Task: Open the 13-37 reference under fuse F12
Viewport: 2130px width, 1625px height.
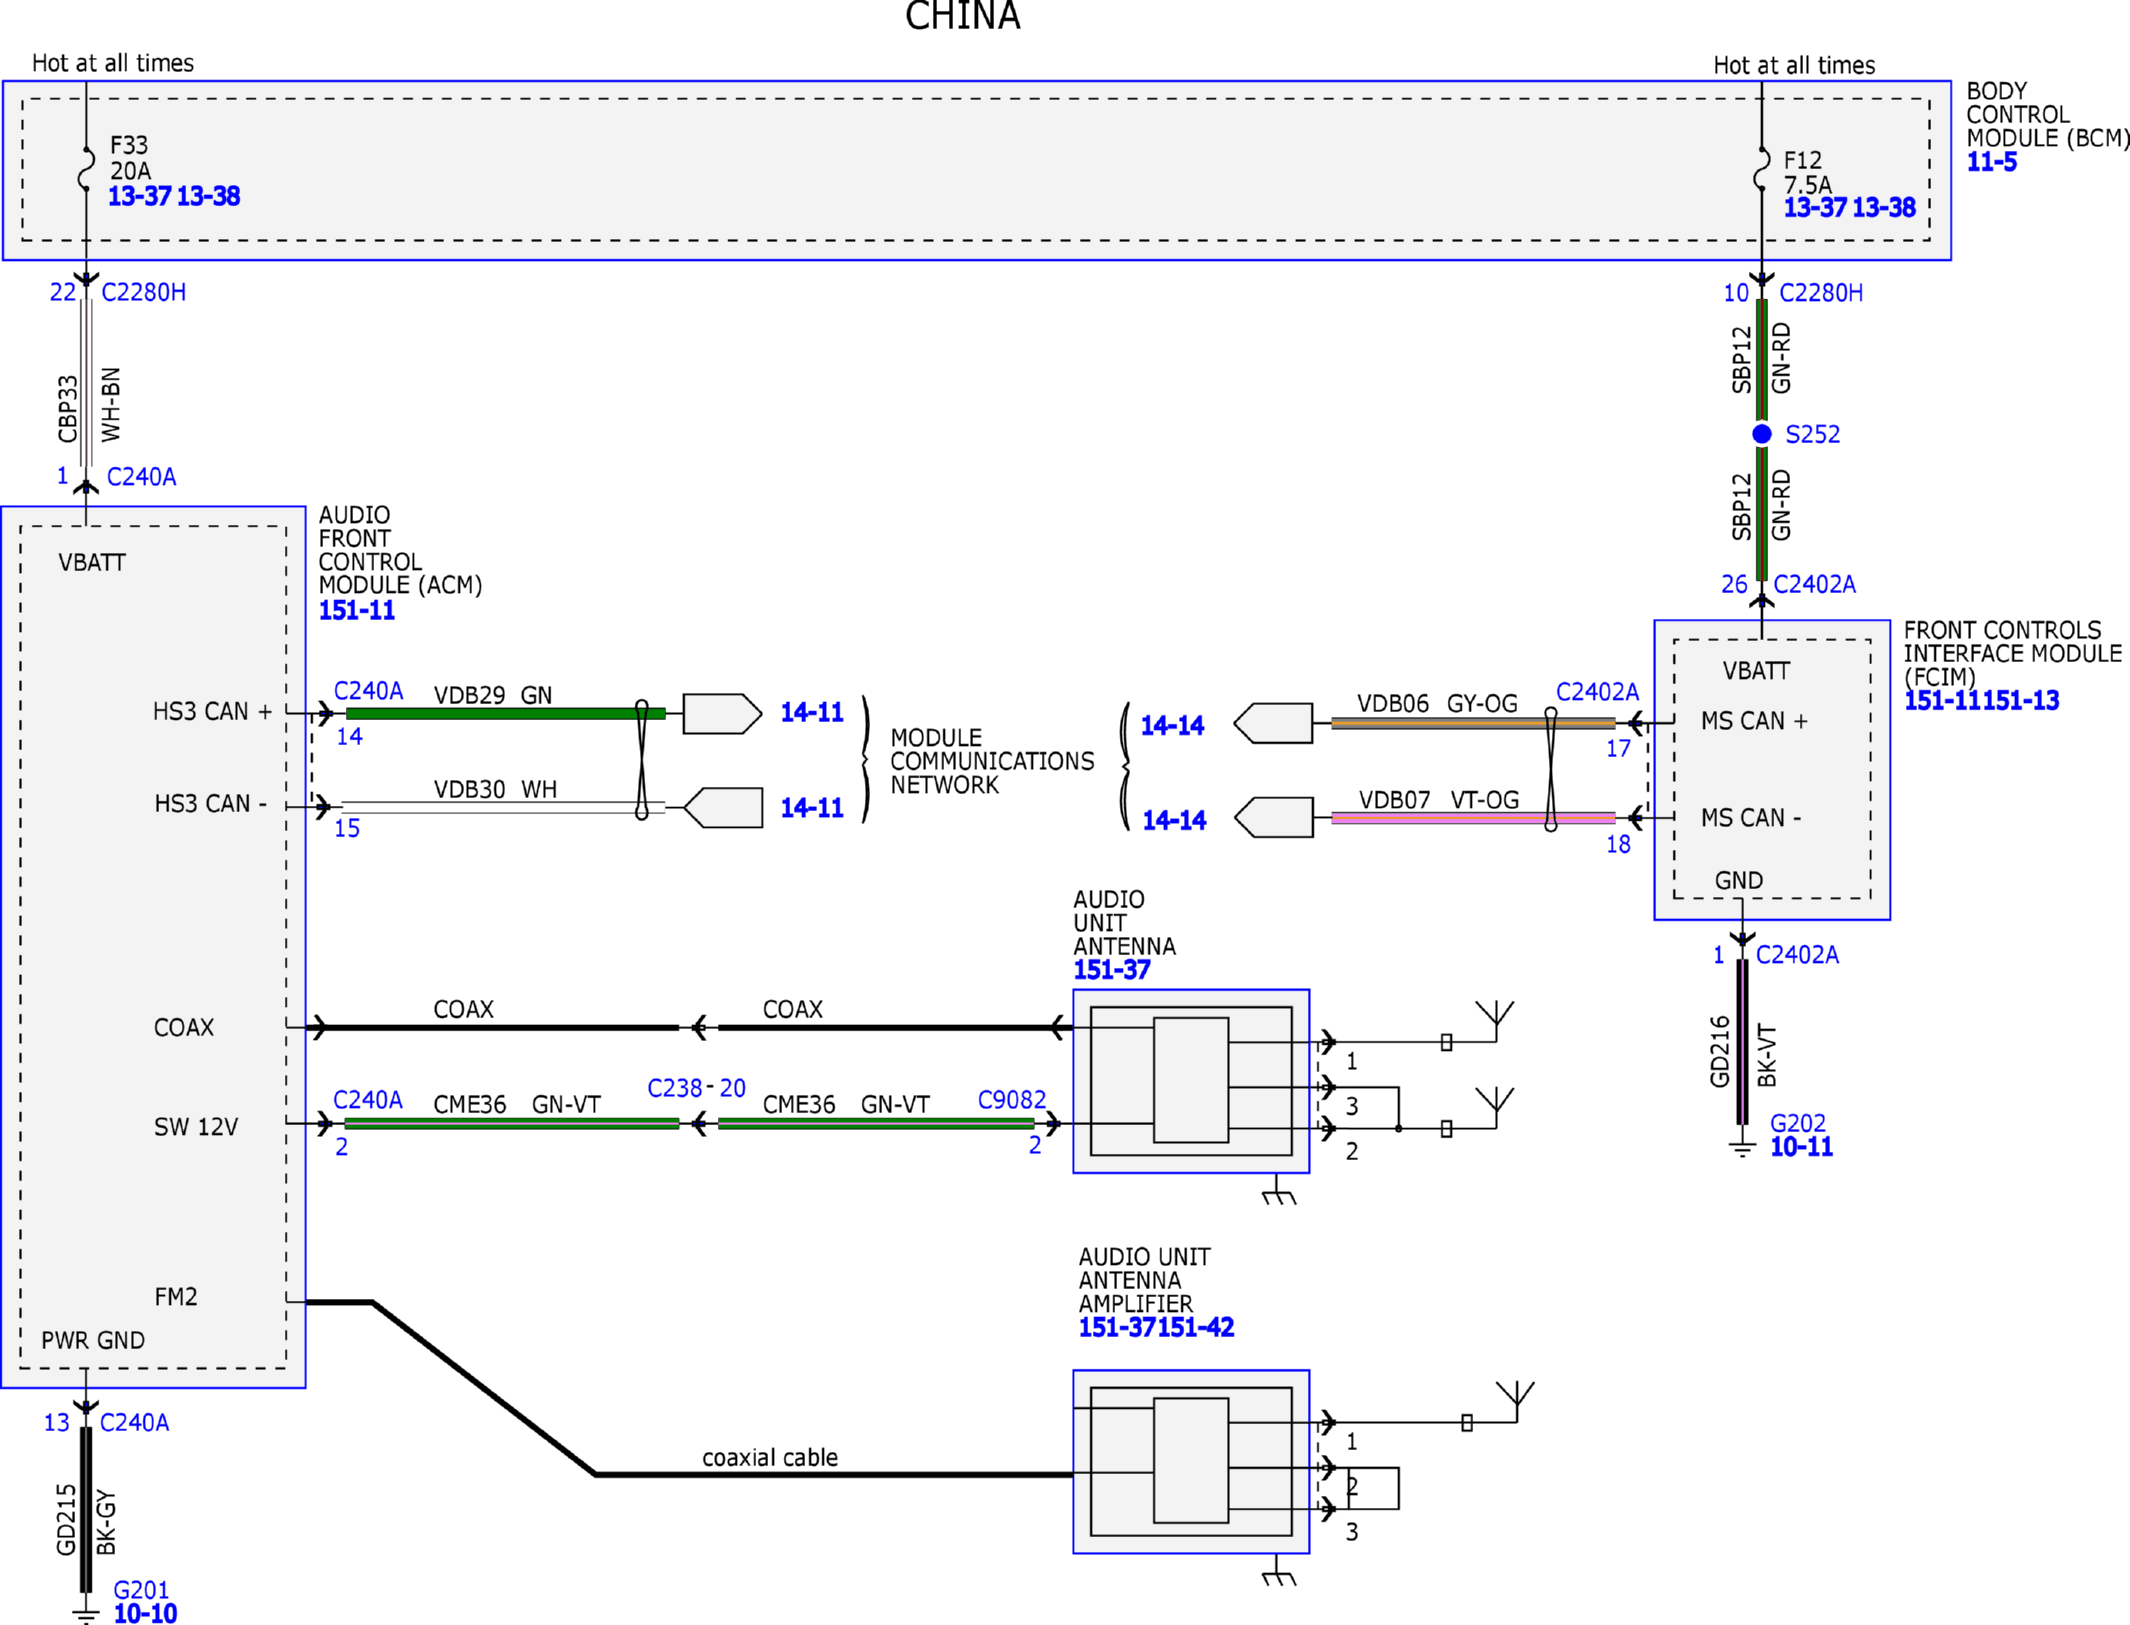Action: click(x=1815, y=208)
